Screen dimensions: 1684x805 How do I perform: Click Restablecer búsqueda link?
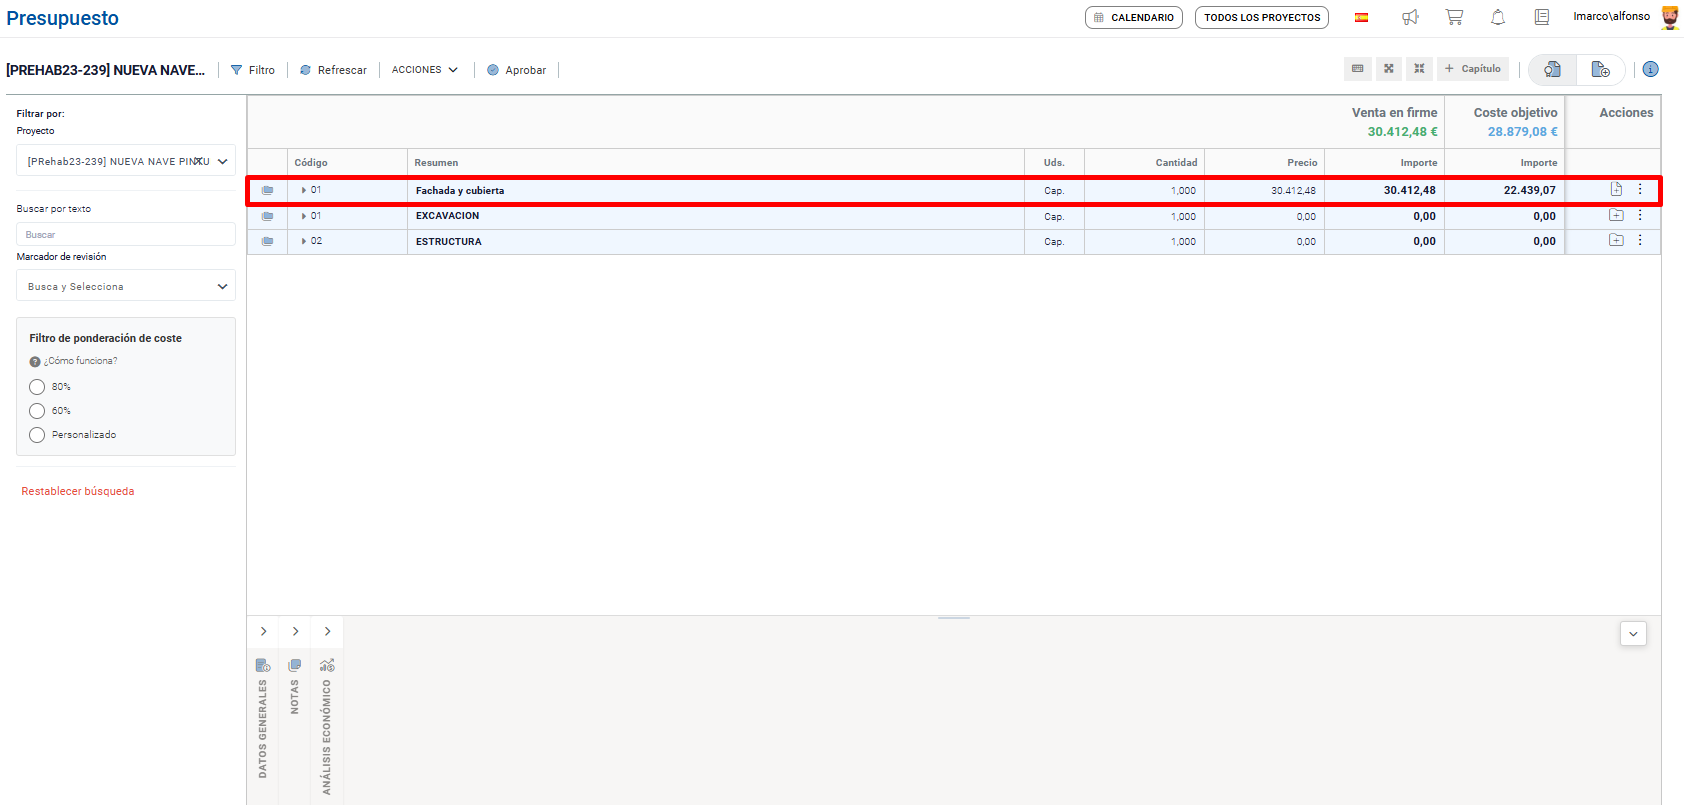click(78, 492)
